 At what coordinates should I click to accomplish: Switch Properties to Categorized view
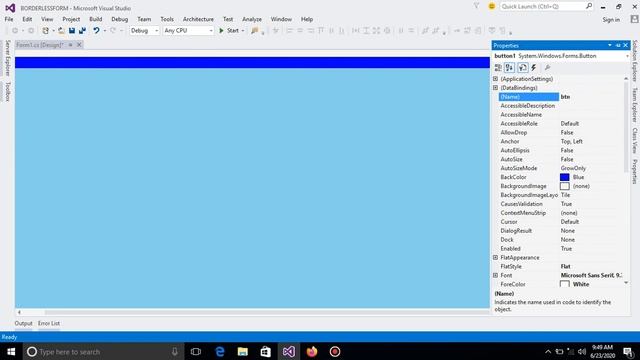tap(498, 68)
